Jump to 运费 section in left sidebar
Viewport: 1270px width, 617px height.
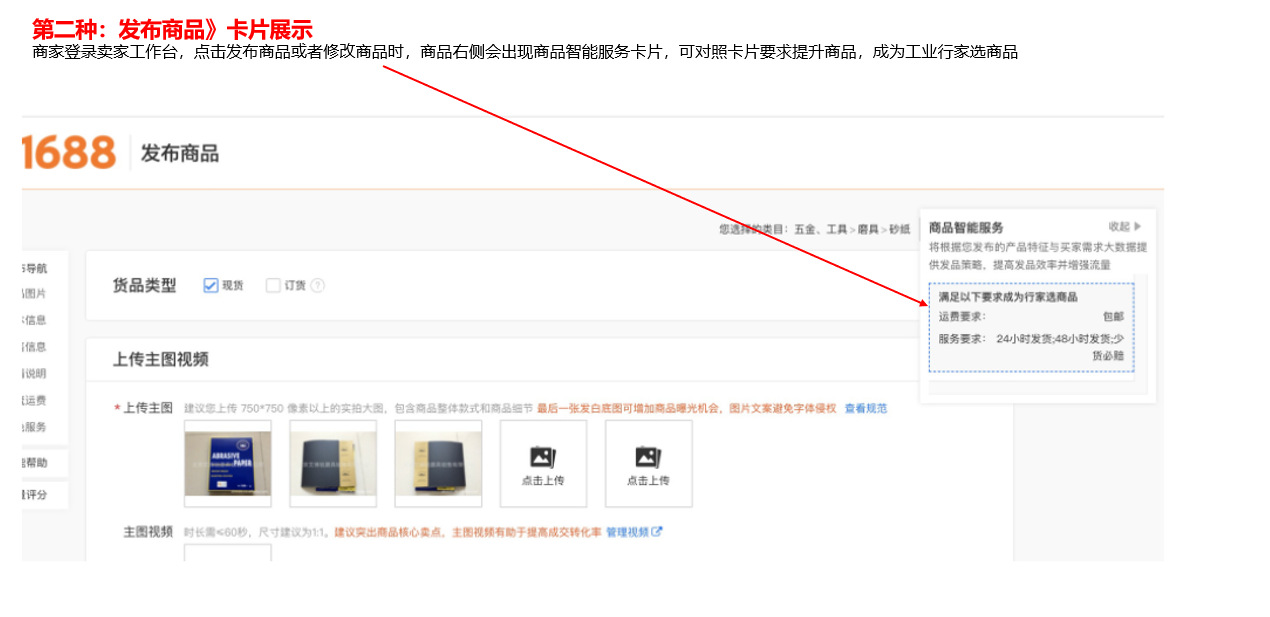tap(34, 400)
